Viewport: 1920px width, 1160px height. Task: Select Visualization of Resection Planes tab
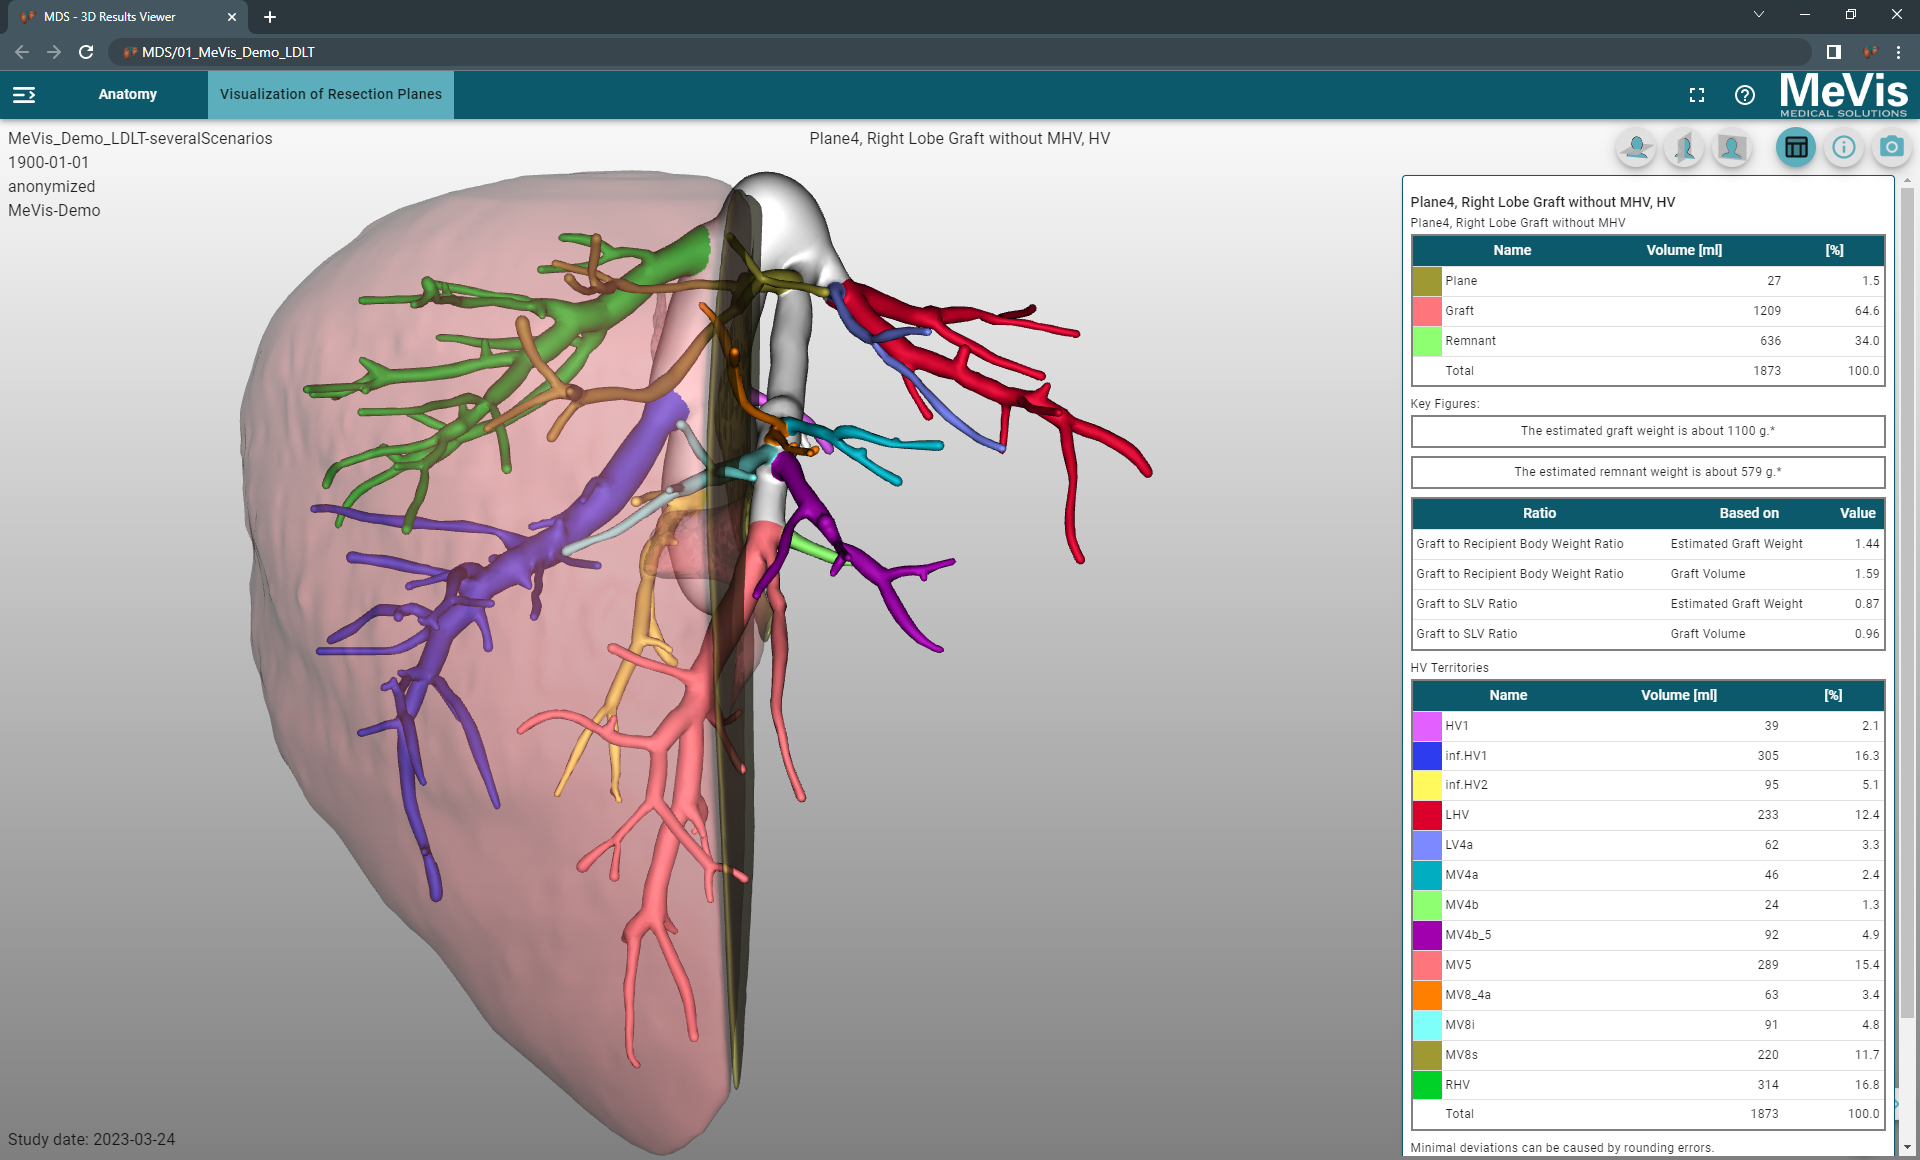pyautogui.click(x=331, y=94)
